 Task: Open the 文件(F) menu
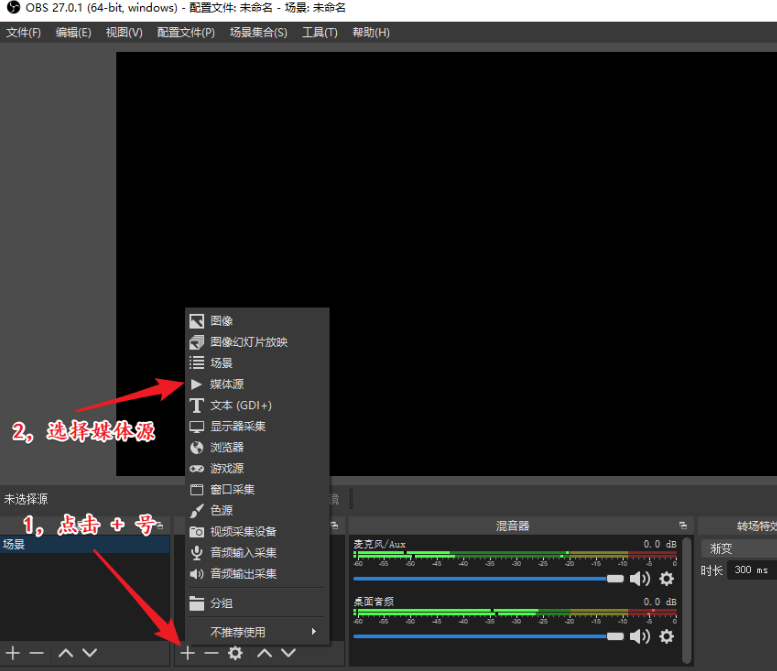(x=23, y=33)
